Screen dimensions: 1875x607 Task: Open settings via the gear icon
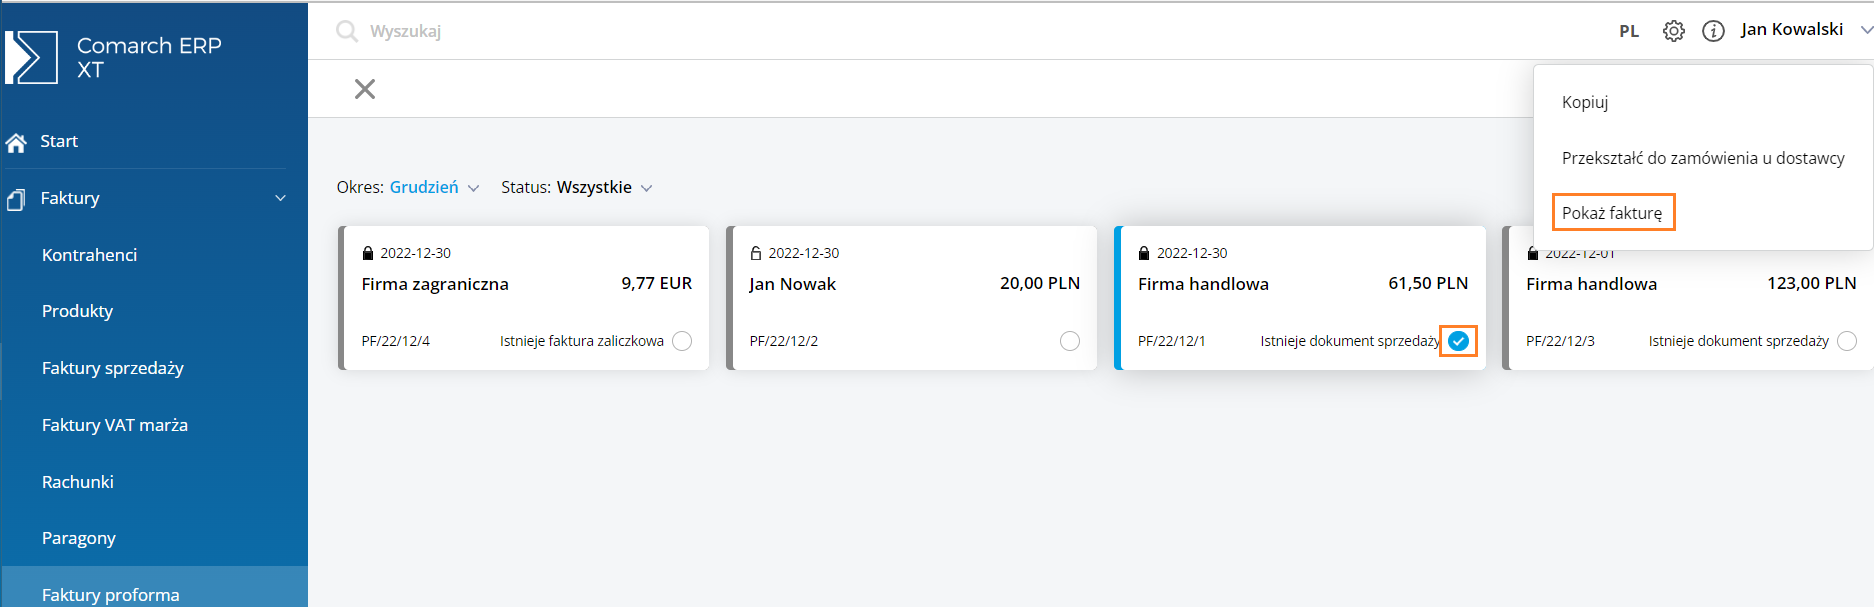(x=1673, y=31)
